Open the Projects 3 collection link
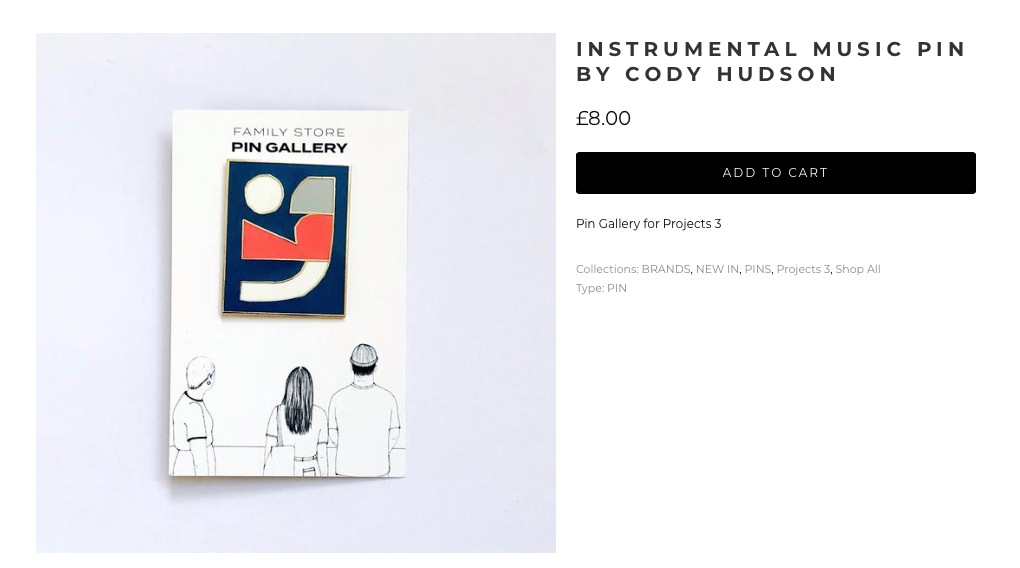 [803, 269]
